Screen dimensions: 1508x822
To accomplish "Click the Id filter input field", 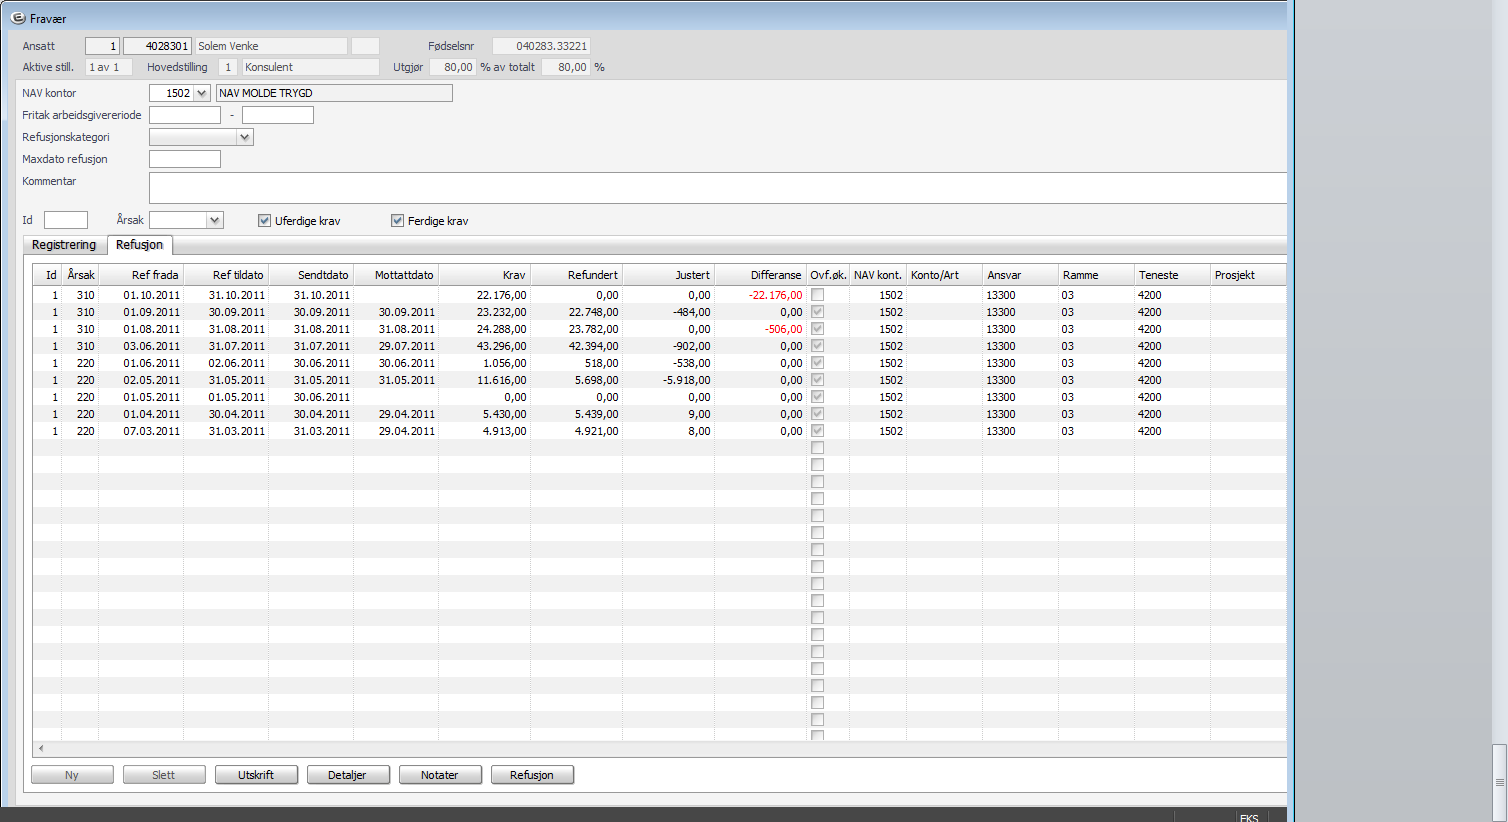I will tap(66, 220).
